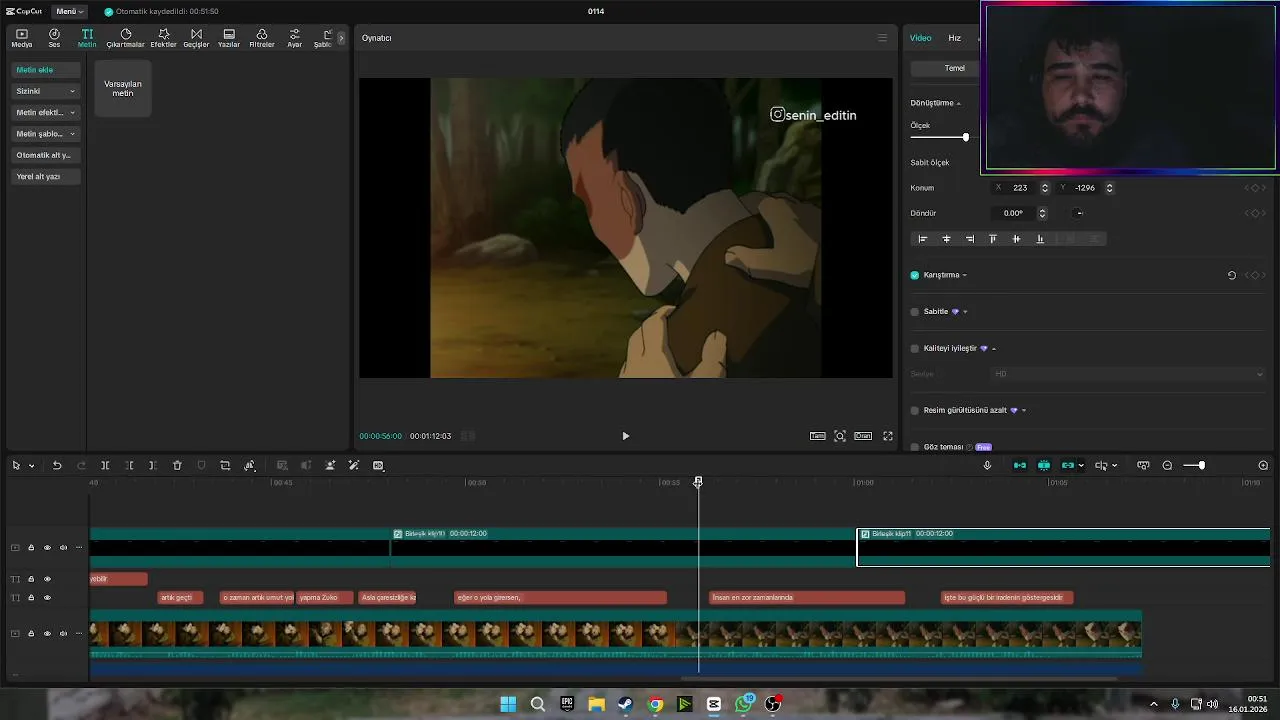Viewport: 1280px width, 720px height.
Task: Show more tabs with right chevron
Action: 341,38
